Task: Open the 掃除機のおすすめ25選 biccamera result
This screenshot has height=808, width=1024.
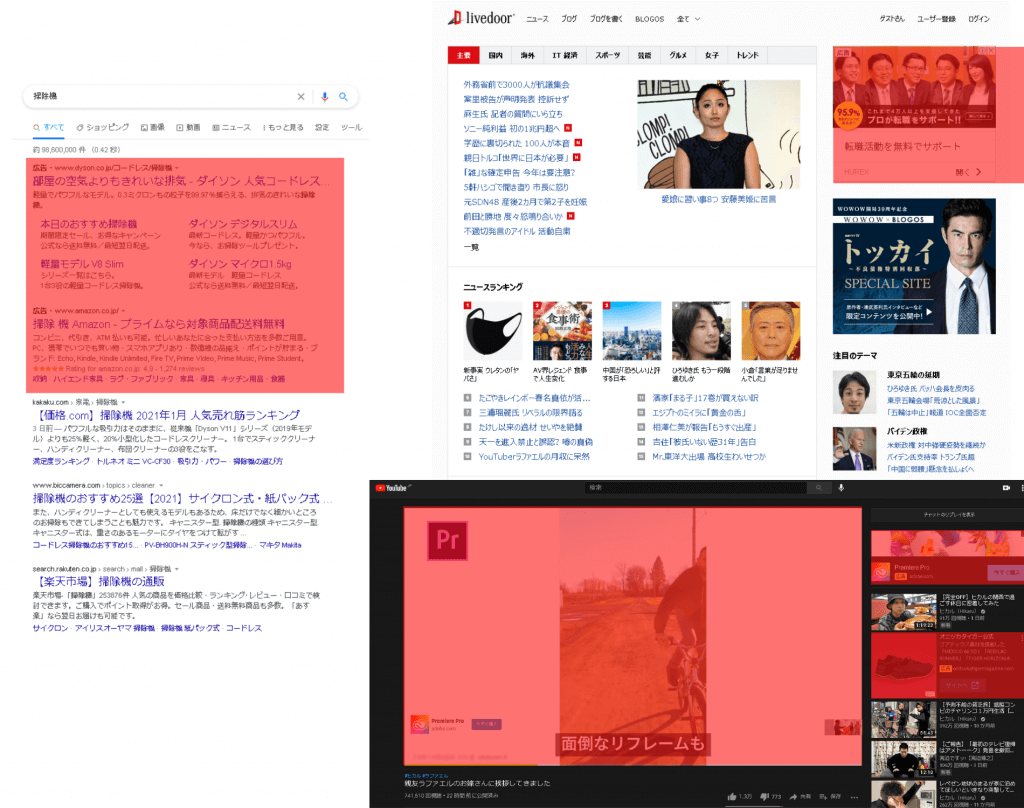Action: 182,498
